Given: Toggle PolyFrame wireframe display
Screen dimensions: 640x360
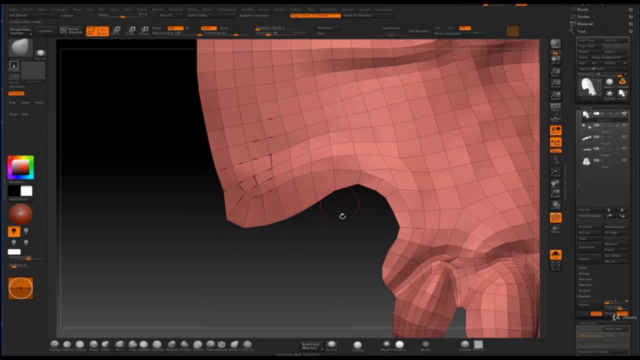Looking at the screenshot, I should pyautogui.click(x=556, y=218).
